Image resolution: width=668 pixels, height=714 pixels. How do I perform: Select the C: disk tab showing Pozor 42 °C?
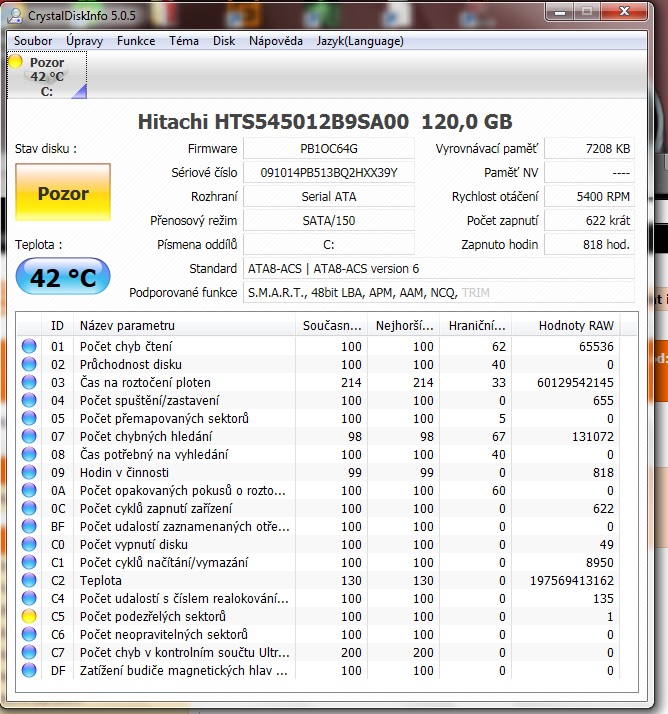pos(47,75)
